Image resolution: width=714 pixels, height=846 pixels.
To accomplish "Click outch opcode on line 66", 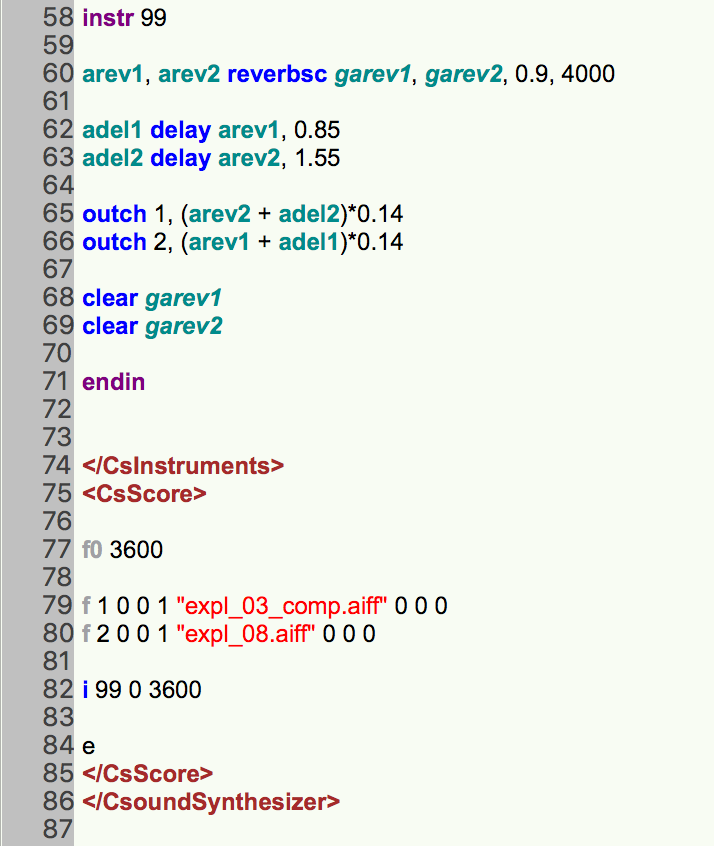I will (114, 242).
